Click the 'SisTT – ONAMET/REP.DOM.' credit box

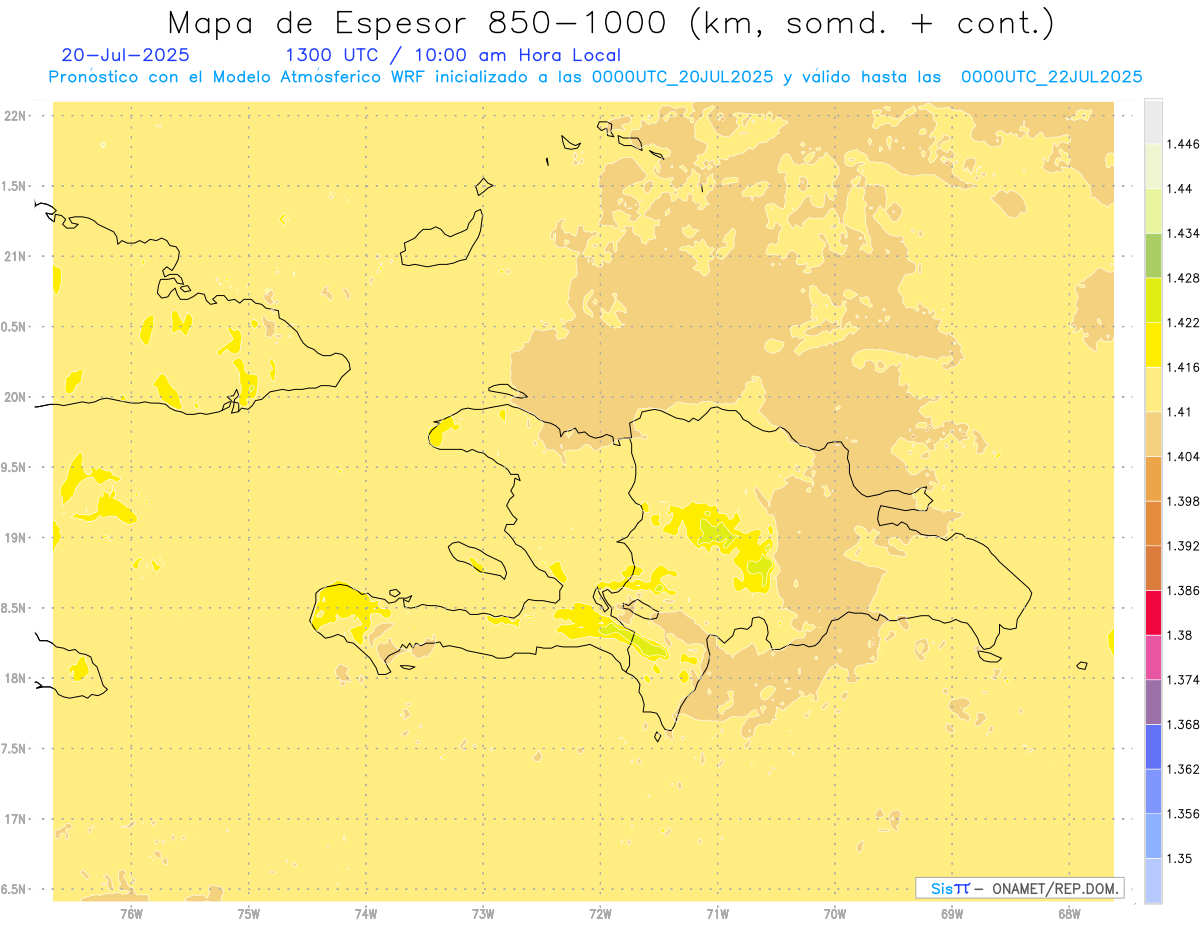(1020, 888)
